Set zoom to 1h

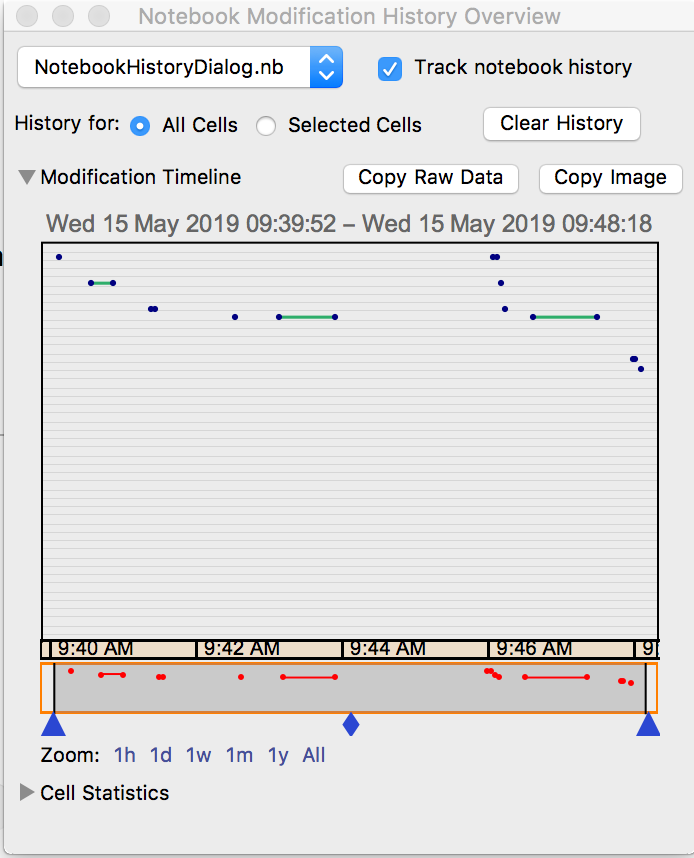pos(125,755)
